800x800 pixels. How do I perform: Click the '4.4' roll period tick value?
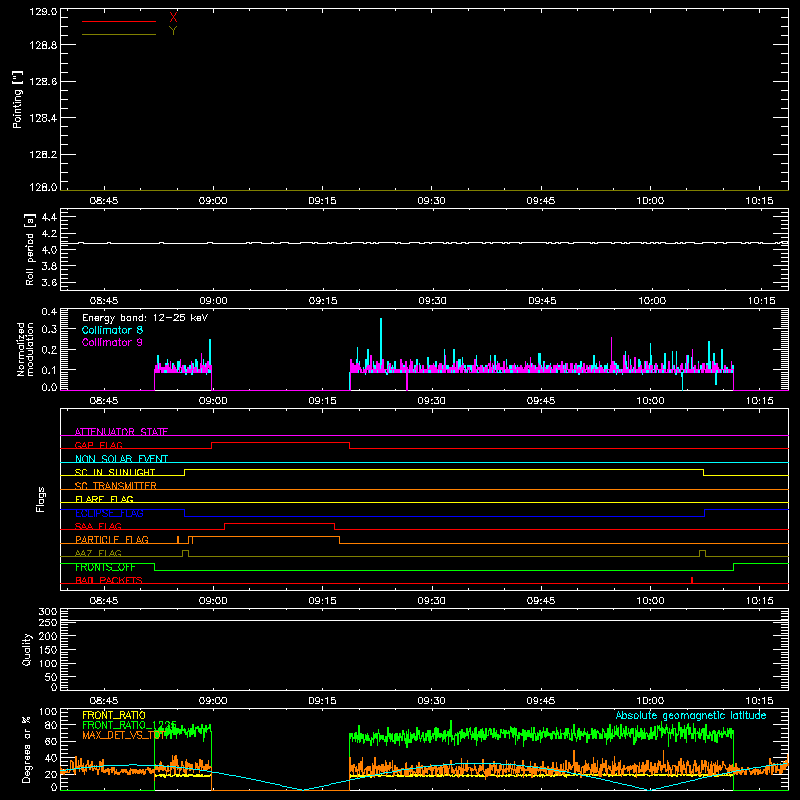tap(49, 217)
